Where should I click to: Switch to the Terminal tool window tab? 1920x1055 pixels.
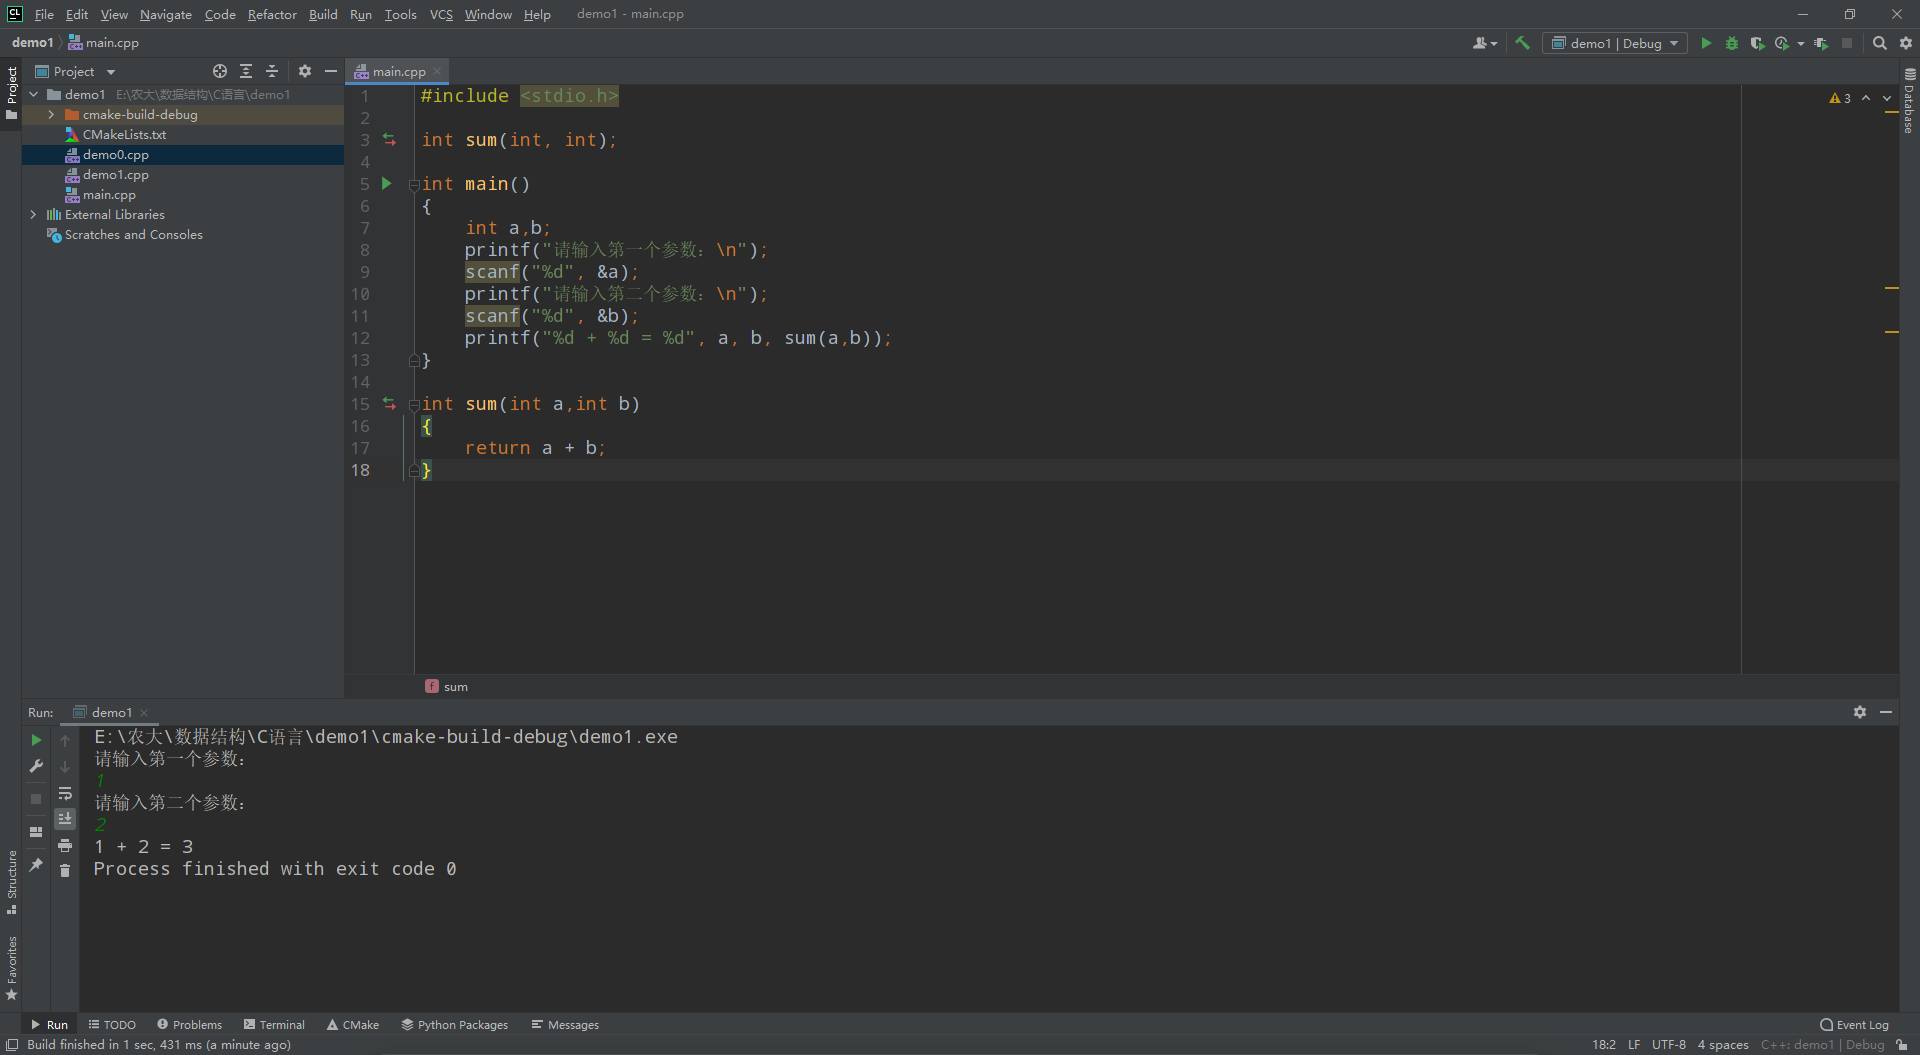point(274,1025)
